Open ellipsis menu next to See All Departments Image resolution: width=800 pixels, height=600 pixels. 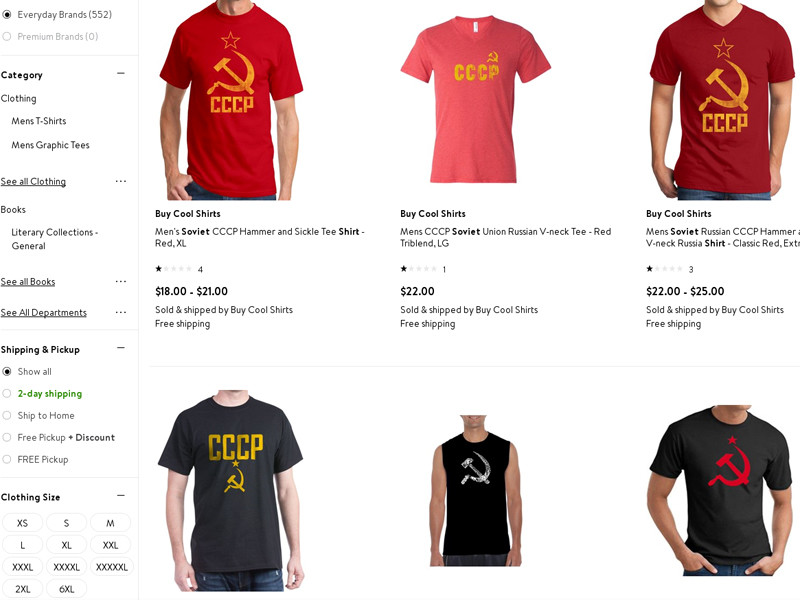coord(121,312)
